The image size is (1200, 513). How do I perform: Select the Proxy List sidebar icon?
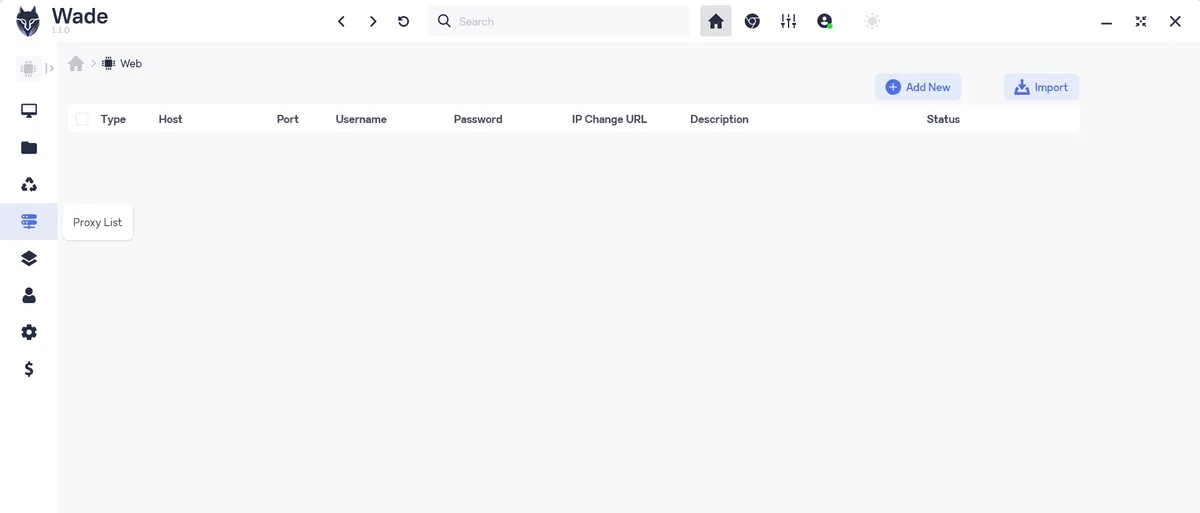[x=29, y=221]
